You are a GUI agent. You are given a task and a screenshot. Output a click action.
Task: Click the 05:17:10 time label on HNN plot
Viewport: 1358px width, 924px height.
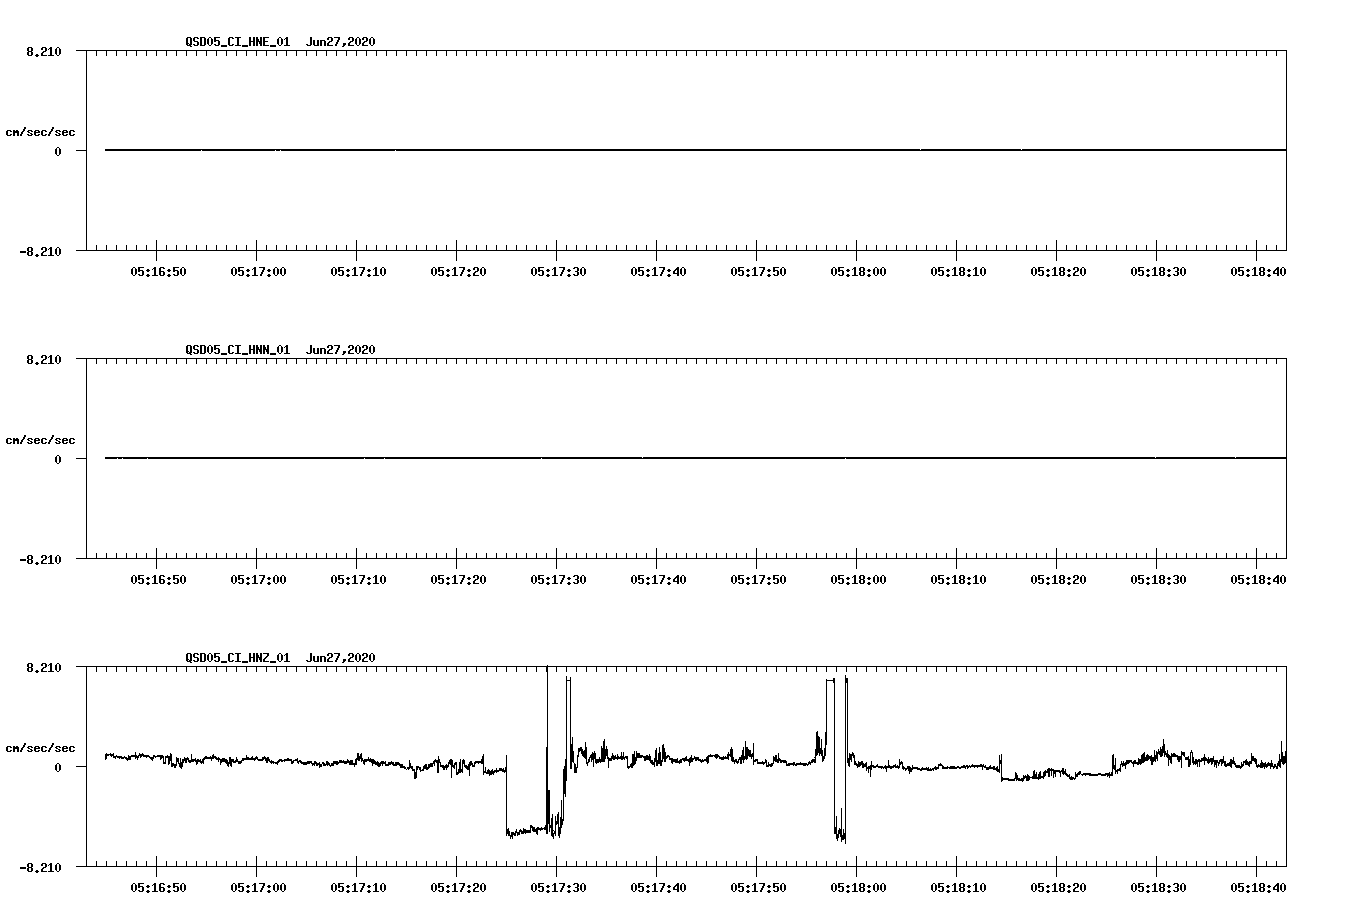point(358,580)
